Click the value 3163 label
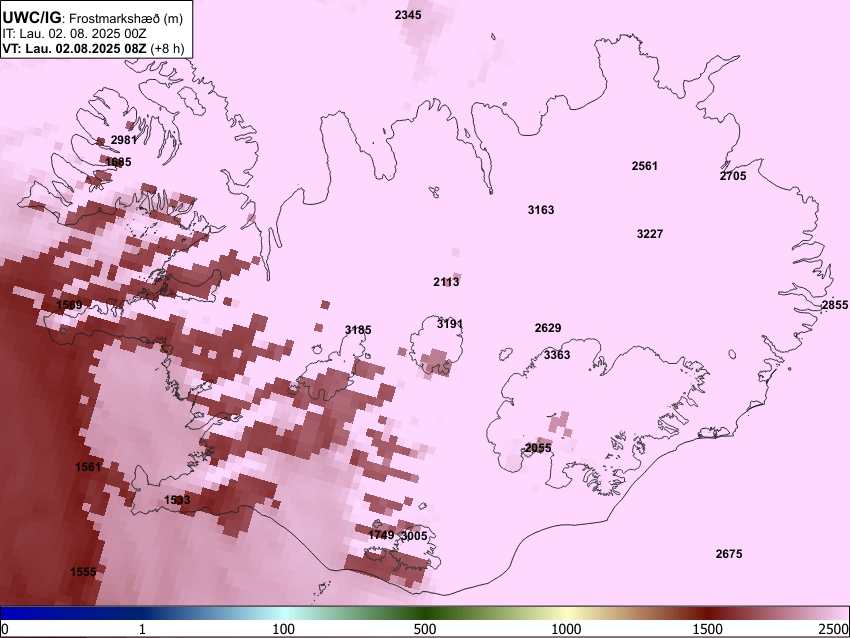Viewport: 850px width, 638px height. pyautogui.click(x=541, y=210)
